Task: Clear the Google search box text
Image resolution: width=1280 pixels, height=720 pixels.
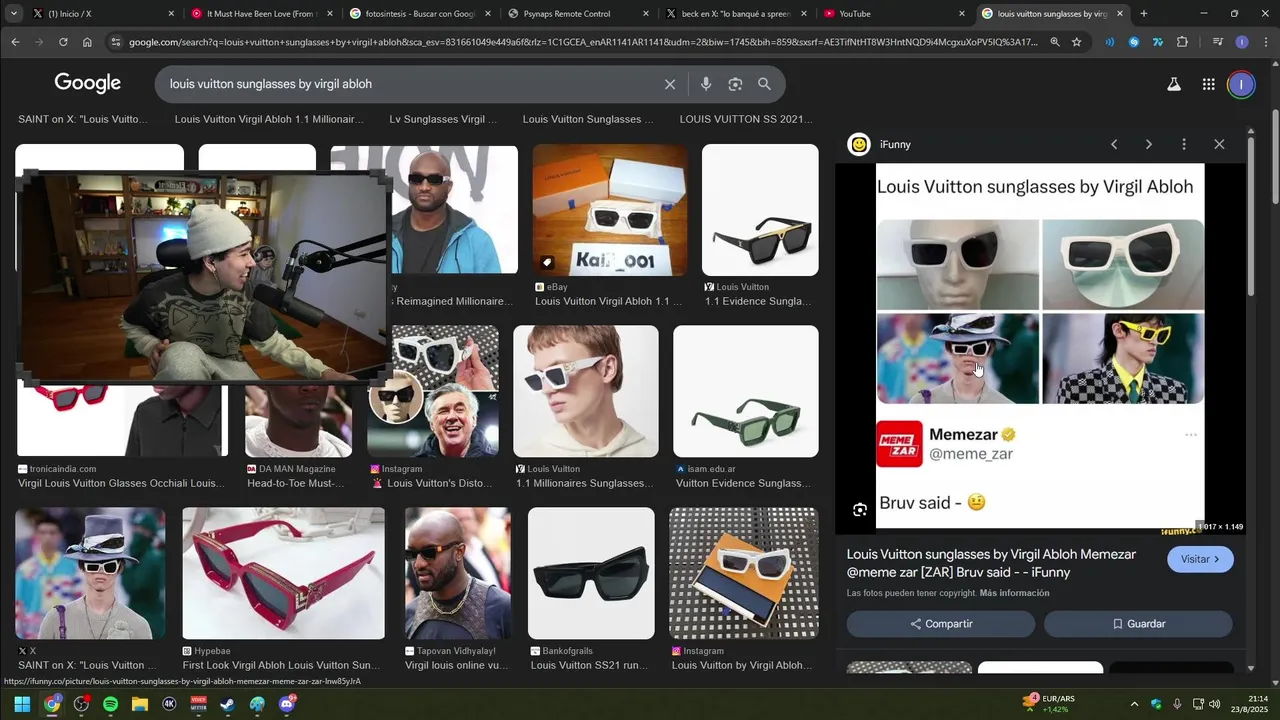Action: pyautogui.click(x=670, y=85)
